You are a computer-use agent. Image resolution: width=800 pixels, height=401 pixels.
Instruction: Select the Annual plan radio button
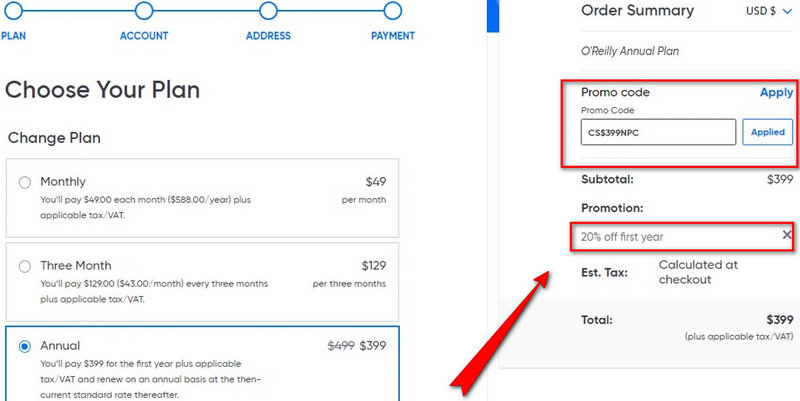point(25,346)
